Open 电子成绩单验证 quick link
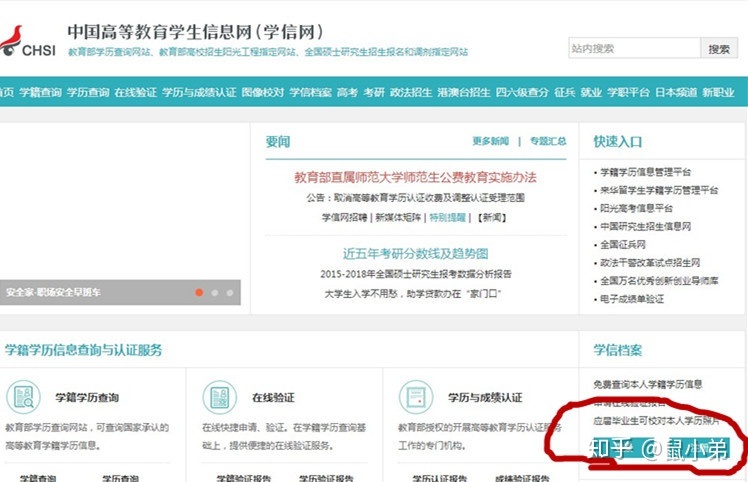The width and height of the screenshot is (748, 482). click(632, 299)
